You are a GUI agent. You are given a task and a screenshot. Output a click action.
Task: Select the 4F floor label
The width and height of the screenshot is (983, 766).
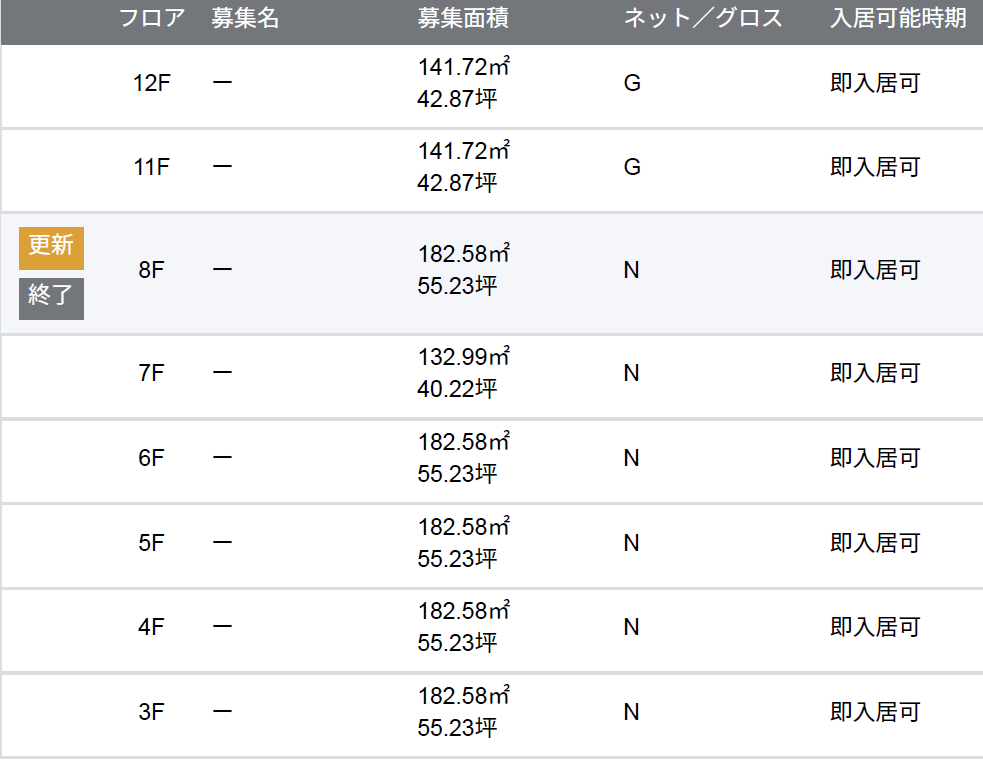point(151,628)
